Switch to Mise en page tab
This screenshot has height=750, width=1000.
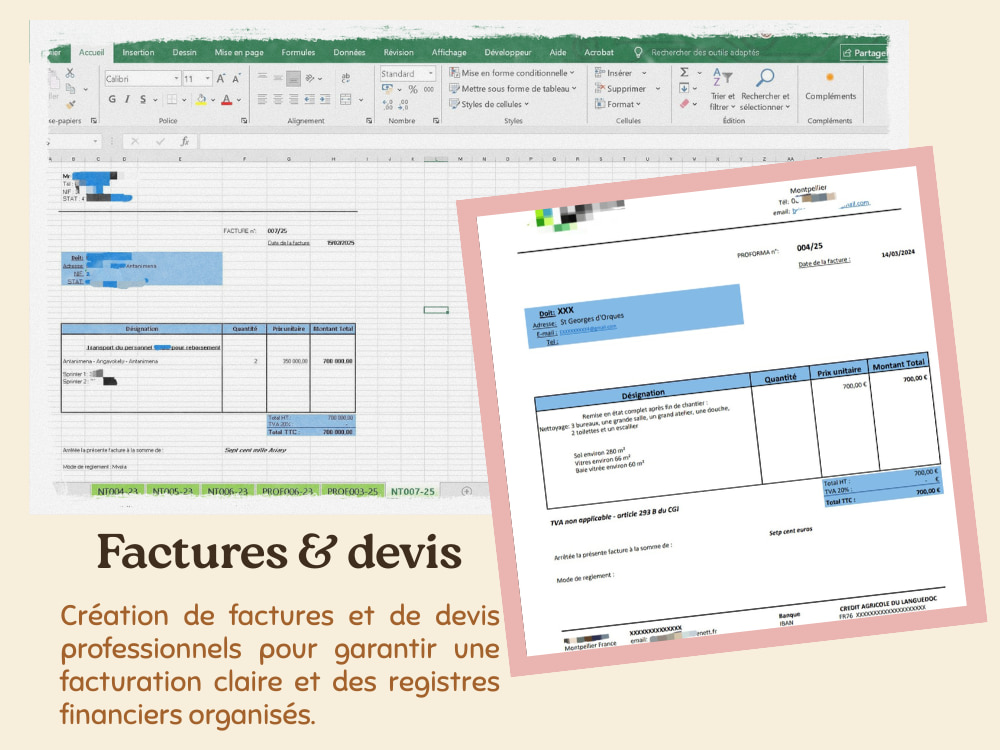(x=239, y=52)
